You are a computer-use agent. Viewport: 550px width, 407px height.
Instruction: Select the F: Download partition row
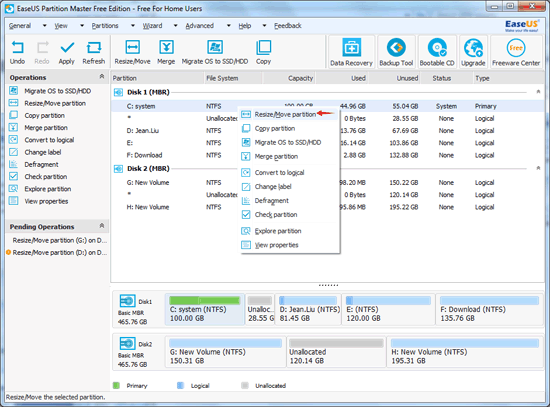[328, 155]
